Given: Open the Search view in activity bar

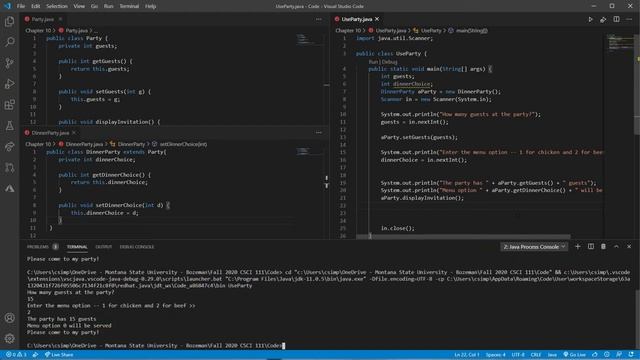Looking at the screenshot, I should 9,42.
